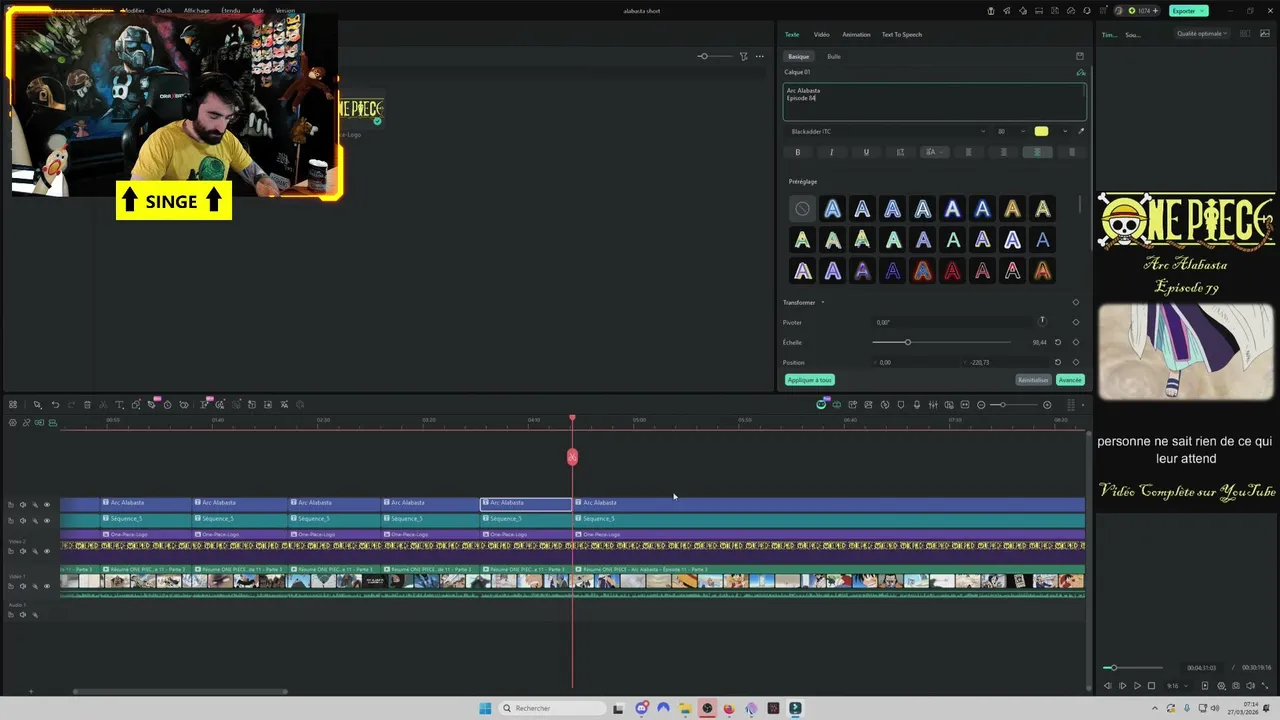
Task: Open the Blackadder ITC font dropdown
Action: pos(886,131)
